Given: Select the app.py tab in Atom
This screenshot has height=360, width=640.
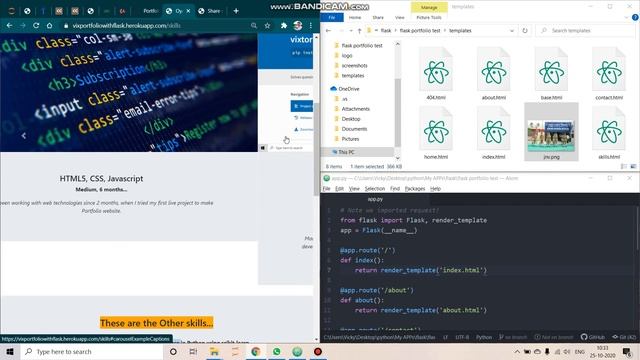Looking at the screenshot, I should pos(375,199).
